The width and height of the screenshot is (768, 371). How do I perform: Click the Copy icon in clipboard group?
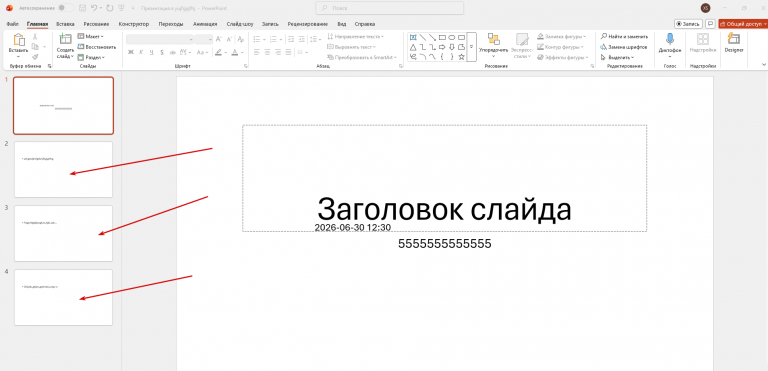pyautogui.click(x=35, y=47)
